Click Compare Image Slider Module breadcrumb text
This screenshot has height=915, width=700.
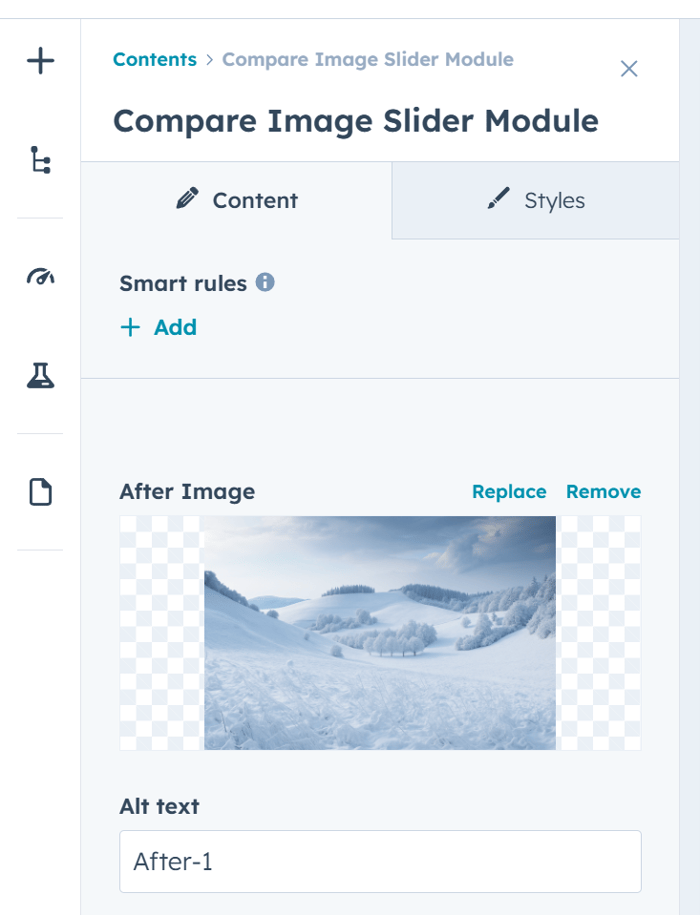point(368,60)
